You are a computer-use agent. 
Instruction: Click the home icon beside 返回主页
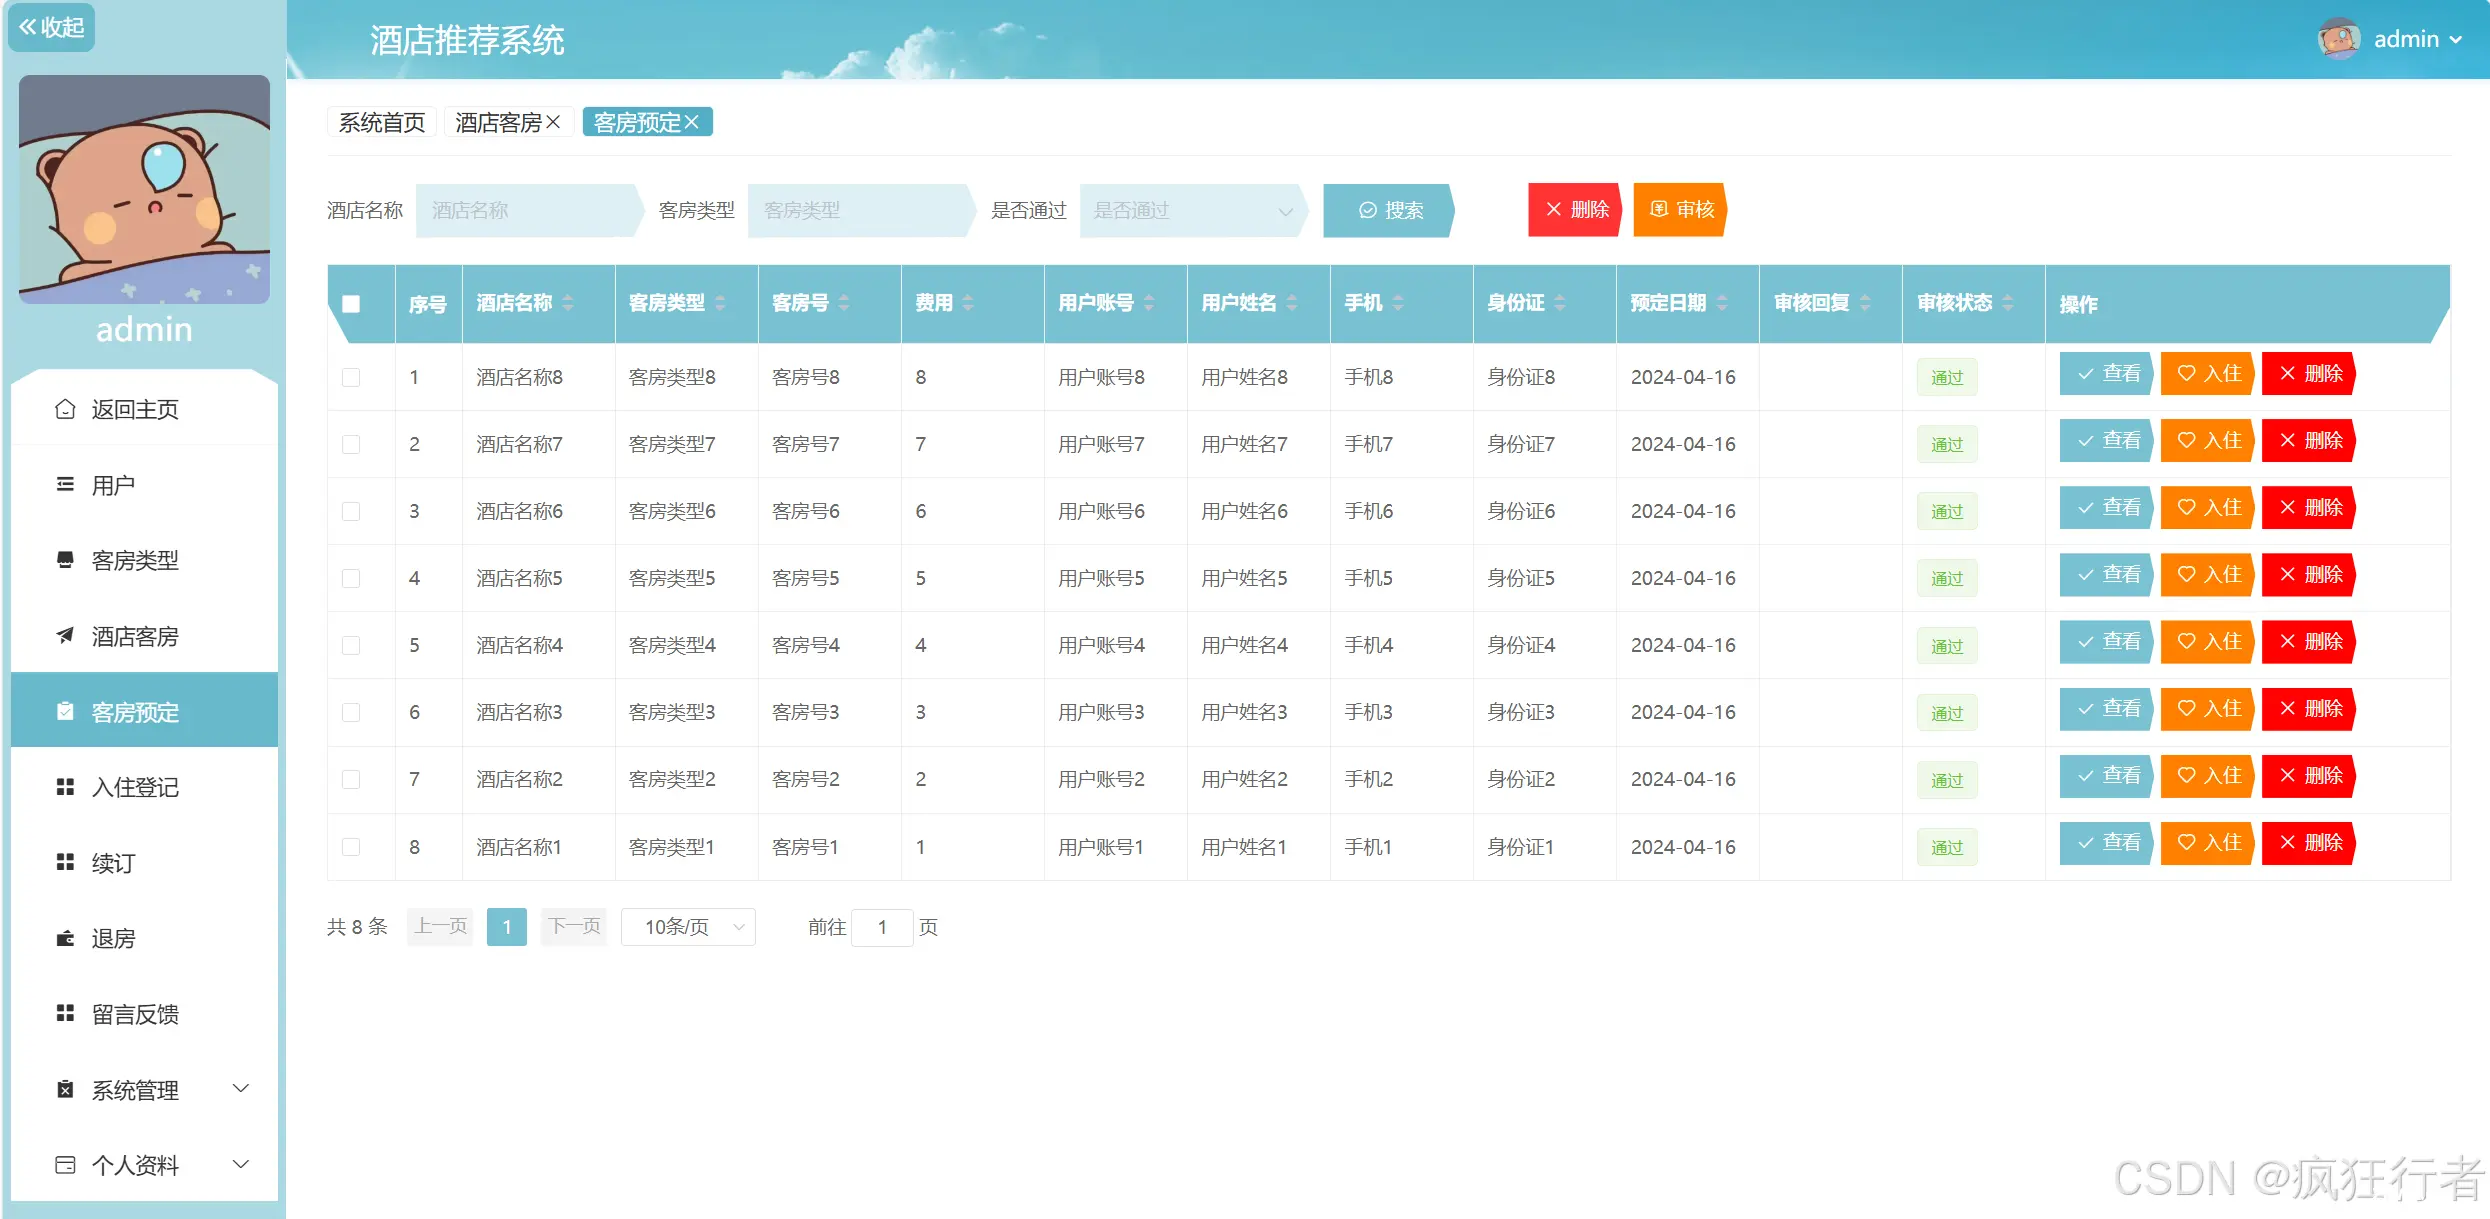pyautogui.click(x=65, y=409)
